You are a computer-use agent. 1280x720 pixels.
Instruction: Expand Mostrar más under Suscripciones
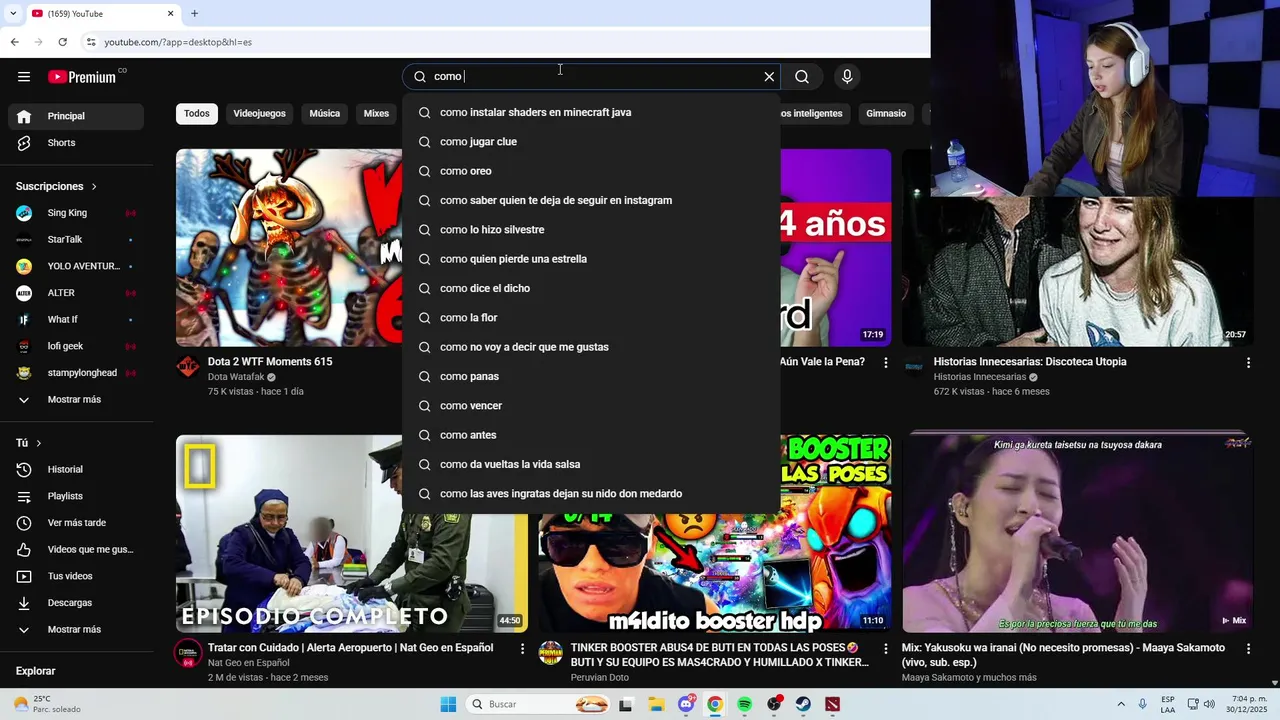[76, 400]
